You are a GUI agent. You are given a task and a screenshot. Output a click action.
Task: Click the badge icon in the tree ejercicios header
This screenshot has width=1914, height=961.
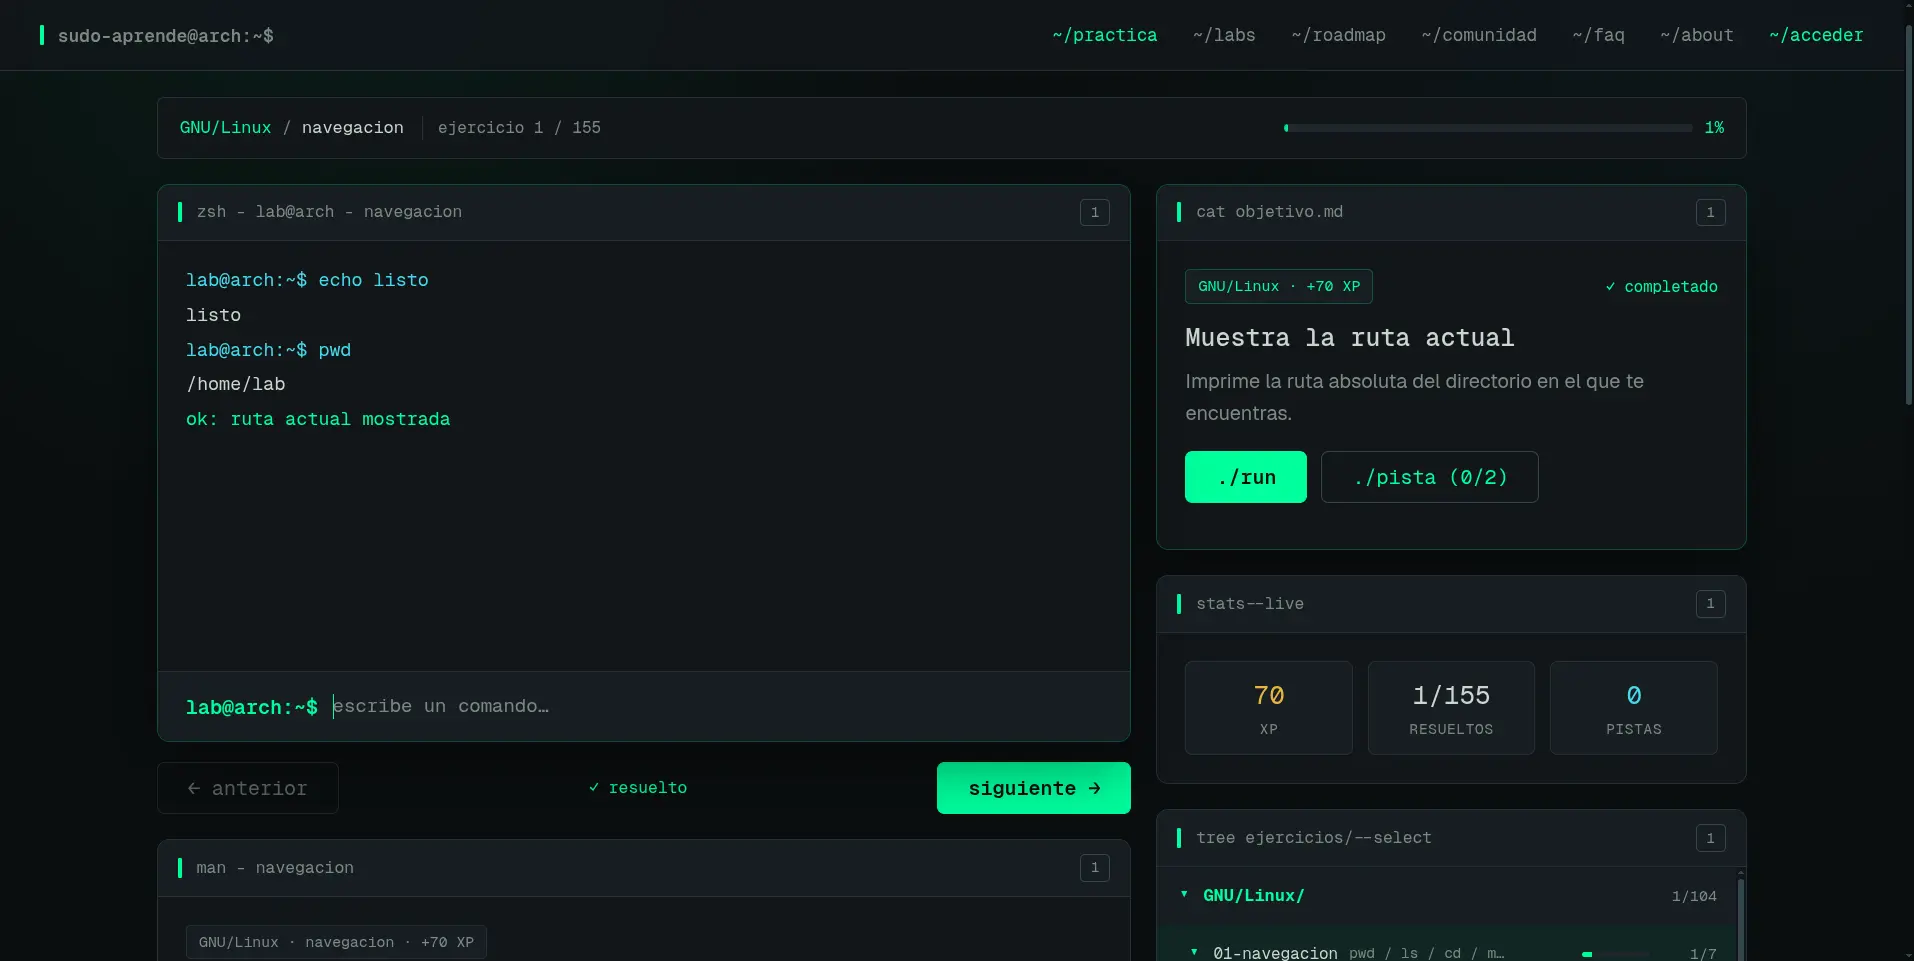point(1710,838)
